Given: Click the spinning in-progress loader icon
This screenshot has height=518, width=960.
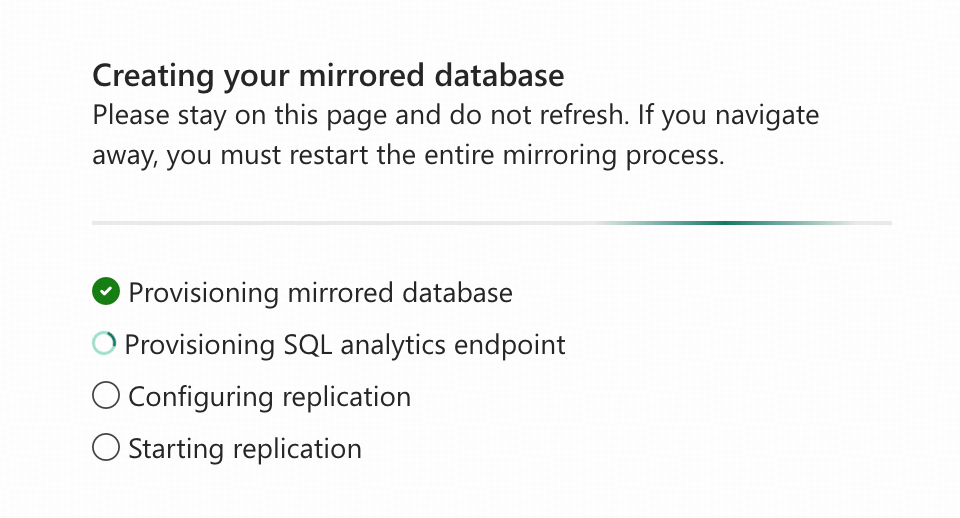Looking at the screenshot, I should coord(104,344).
